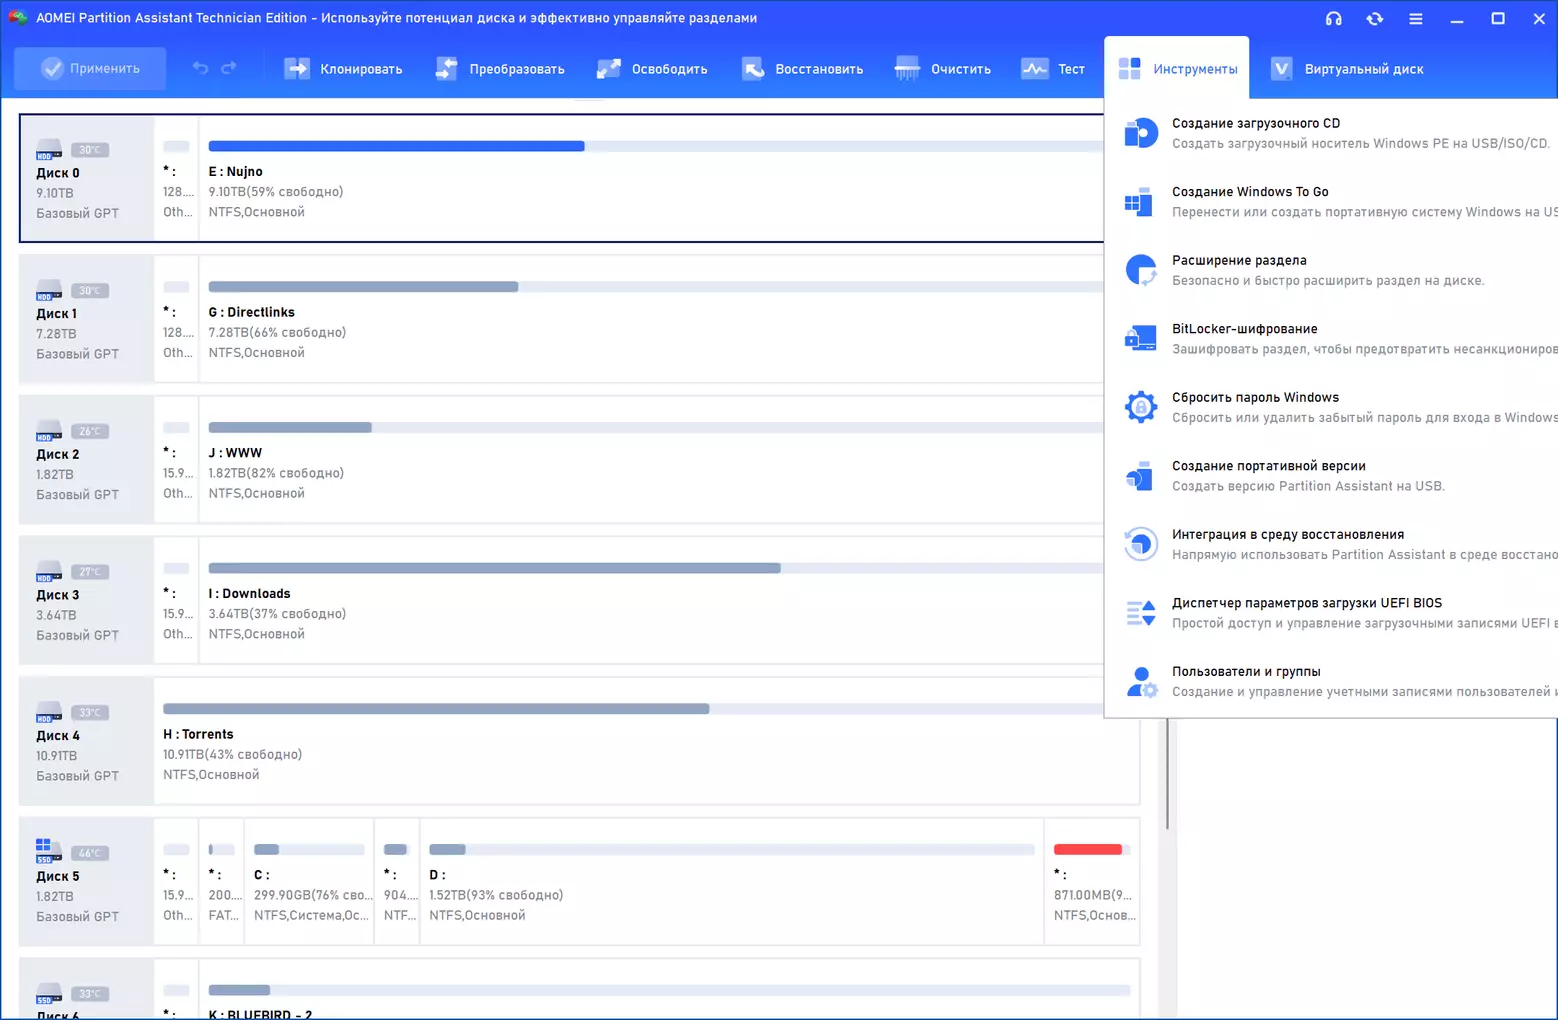Click the Apply (Применить) button
Image resolution: width=1558 pixels, height=1020 pixels.
pos(90,69)
